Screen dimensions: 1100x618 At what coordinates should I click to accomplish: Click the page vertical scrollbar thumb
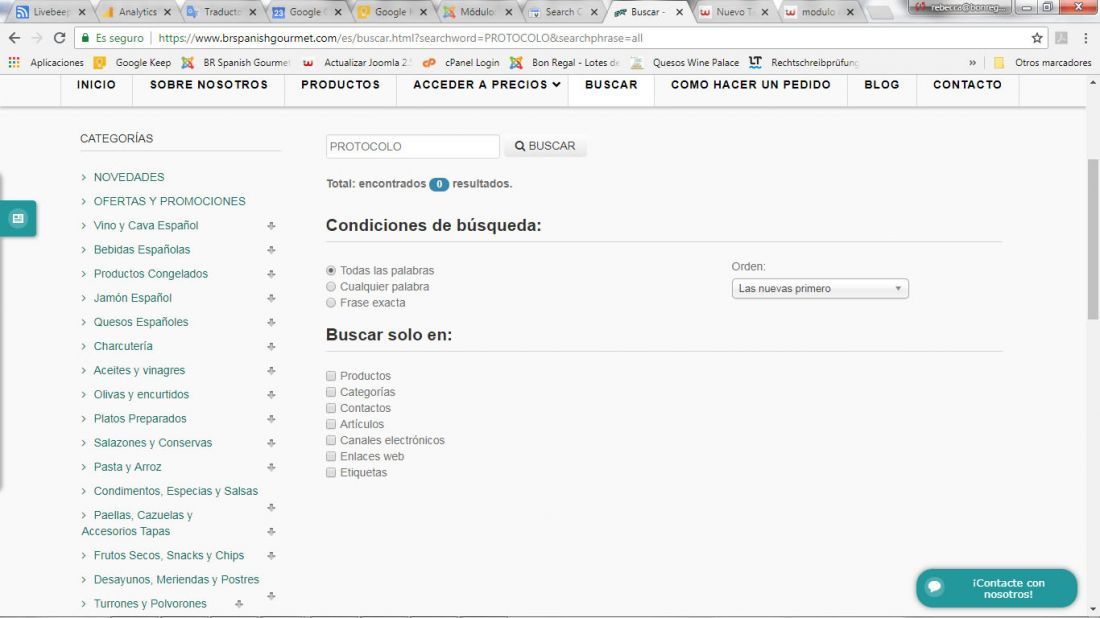(1093, 239)
